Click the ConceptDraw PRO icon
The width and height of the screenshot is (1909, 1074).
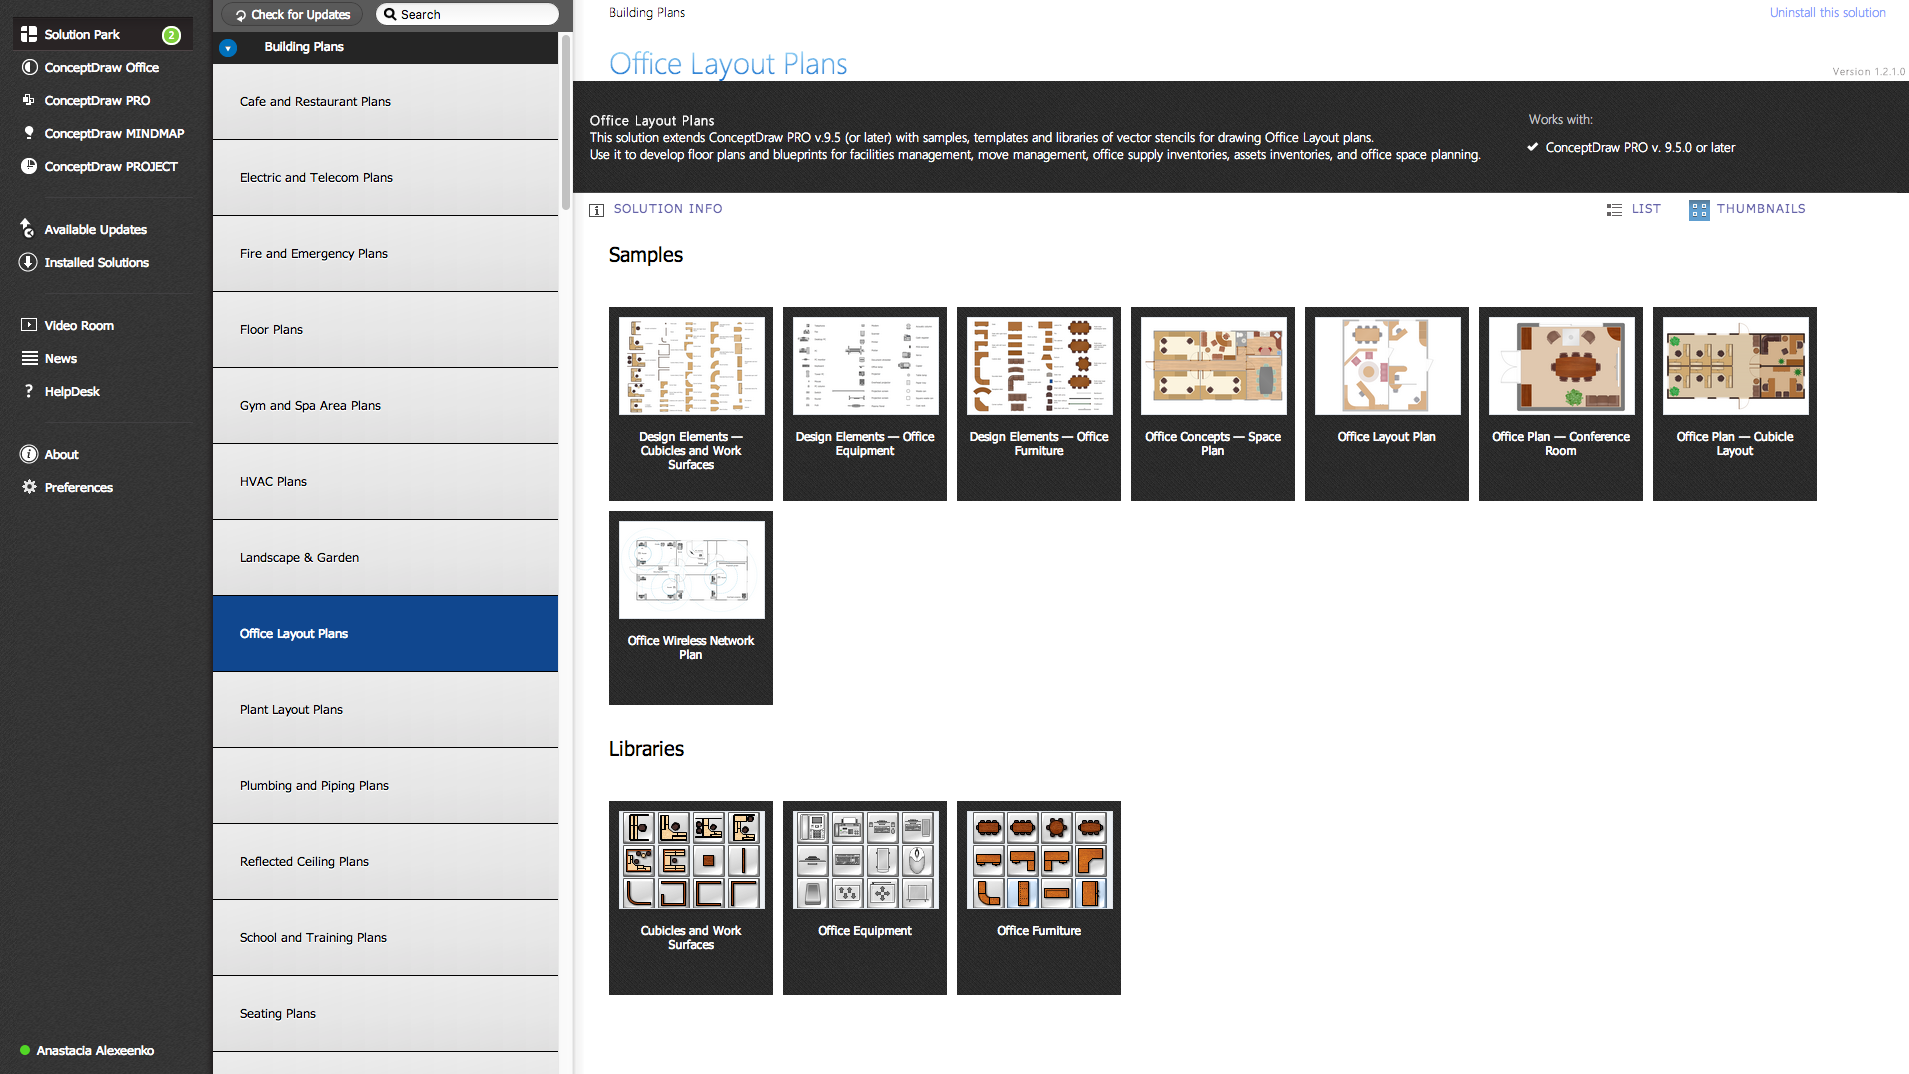coord(29,100)
